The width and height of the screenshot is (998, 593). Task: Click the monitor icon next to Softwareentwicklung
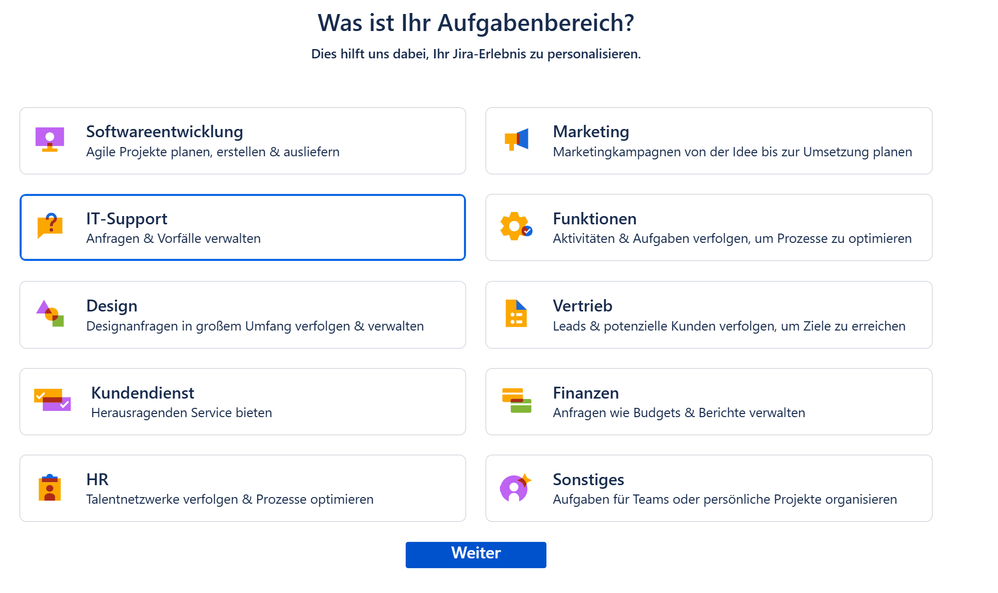click(50, 140)
